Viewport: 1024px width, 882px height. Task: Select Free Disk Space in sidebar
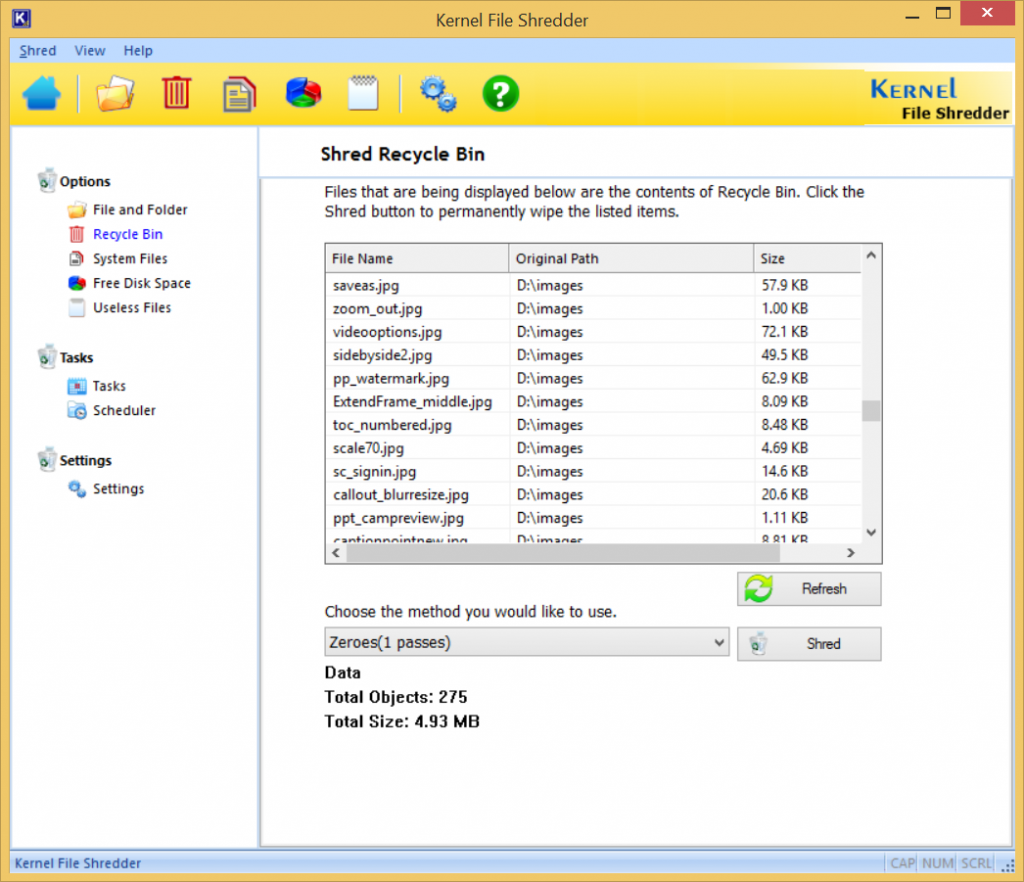(x=141, y=283)
